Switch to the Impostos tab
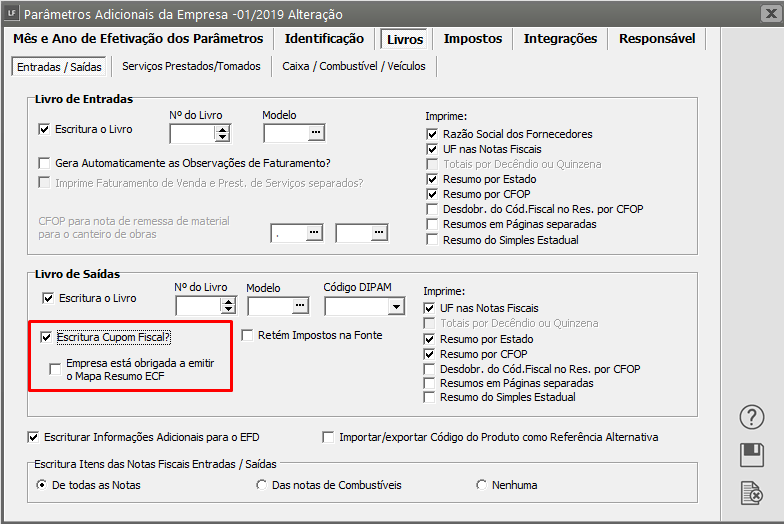The width and height of the screenshot is (784, 524). pos(472,39)
